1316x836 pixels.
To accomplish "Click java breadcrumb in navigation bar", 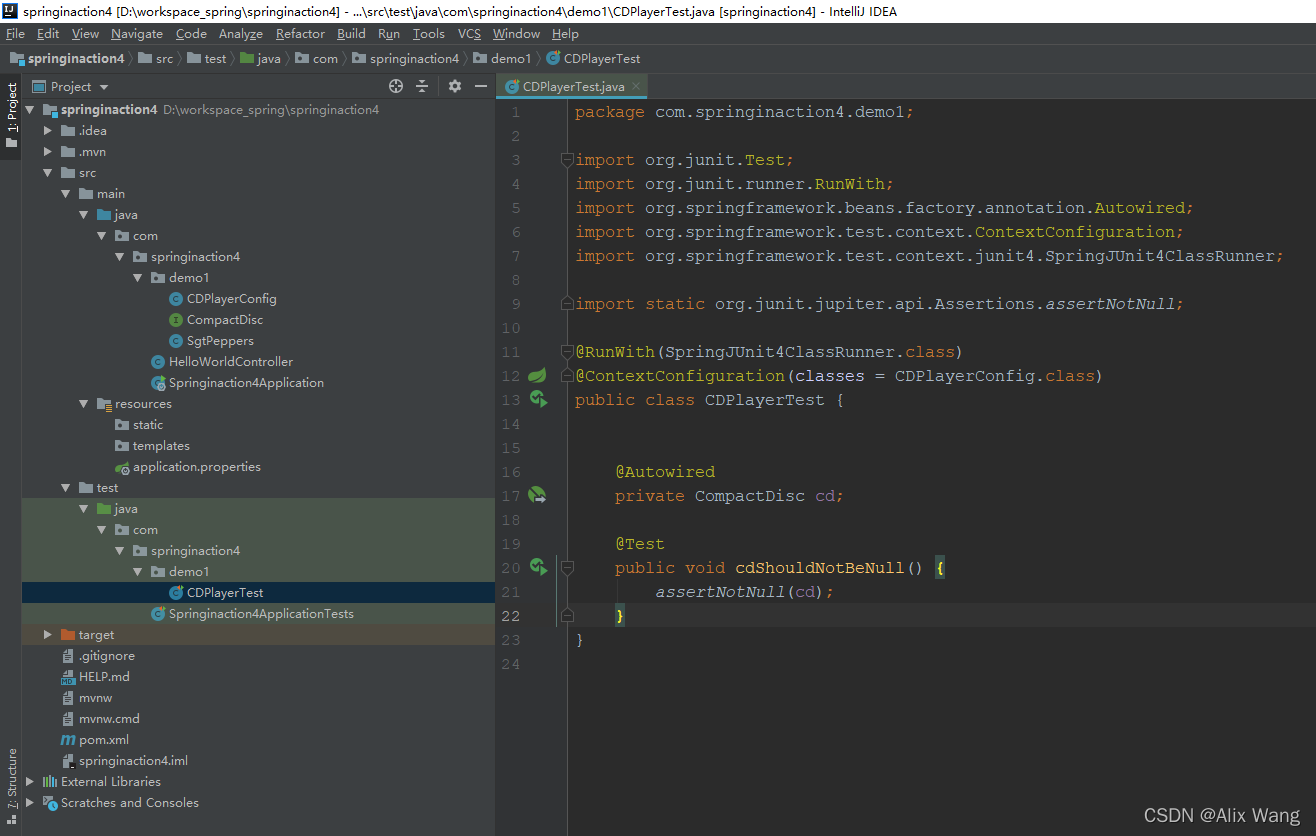I will (260, 59).
